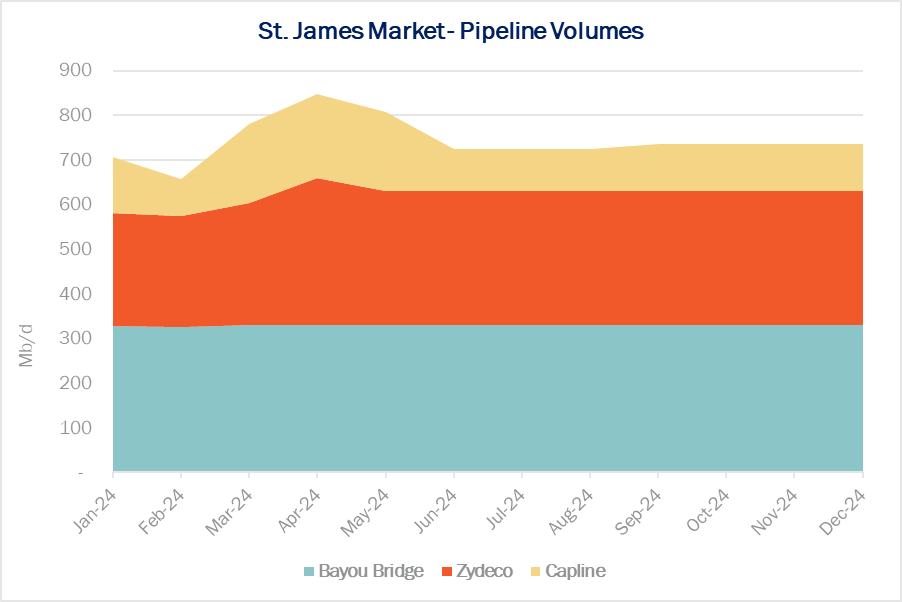The height and width of the screenshot is (602, 902).
Task: Click the 800 y-axis label
Action: click(75, 115)
